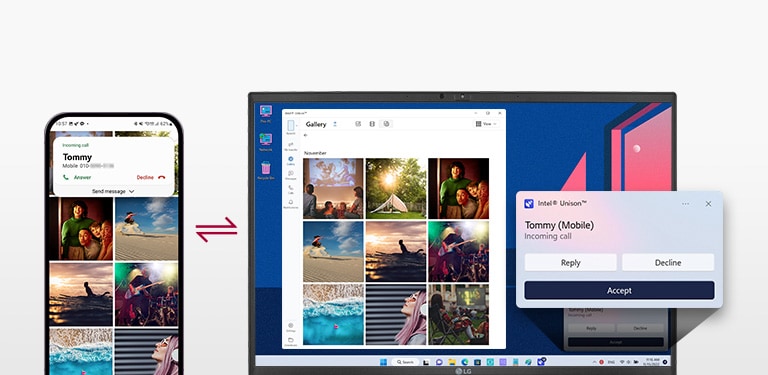
Task: Open the pink-haired woman photo in laptop gallery
Action: 396,315
